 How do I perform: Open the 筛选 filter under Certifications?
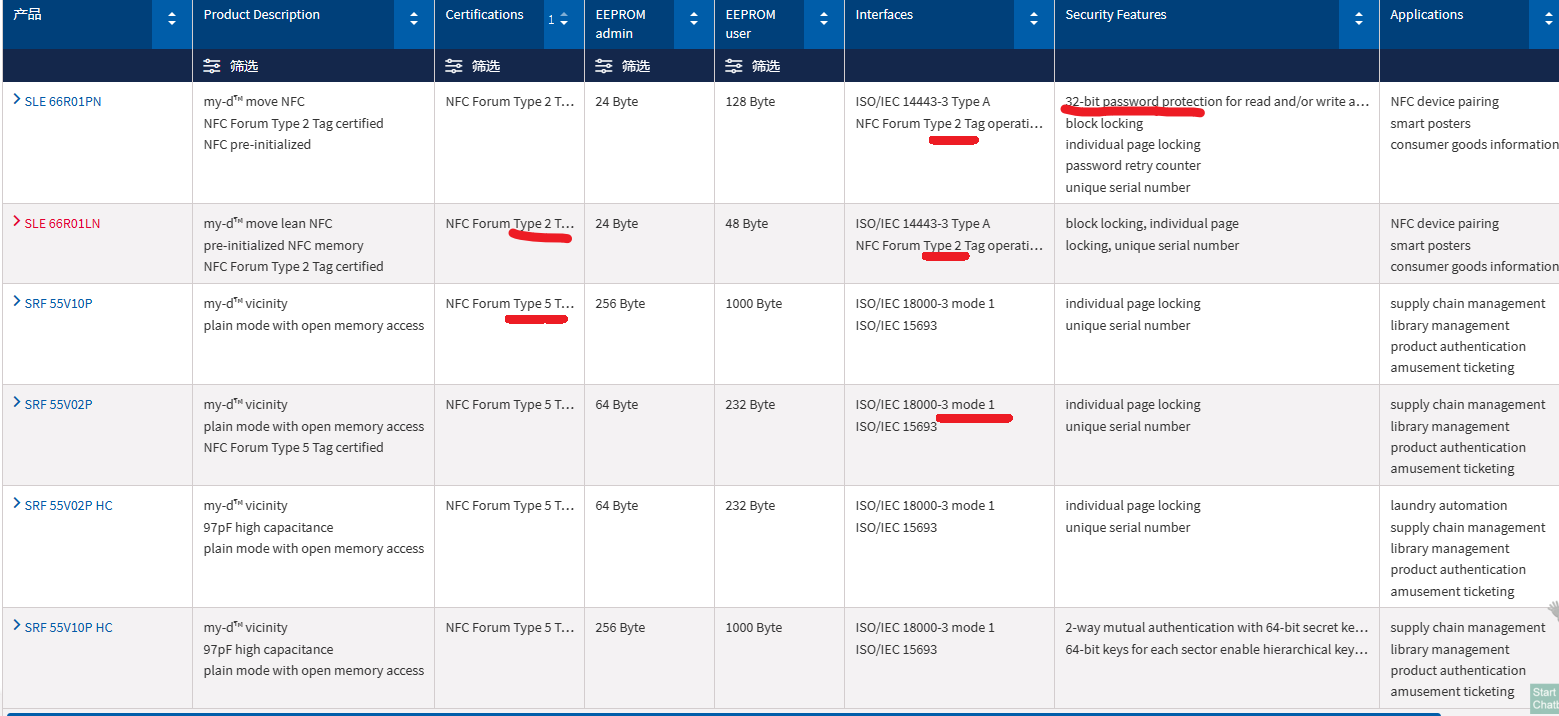click(473, 66)
